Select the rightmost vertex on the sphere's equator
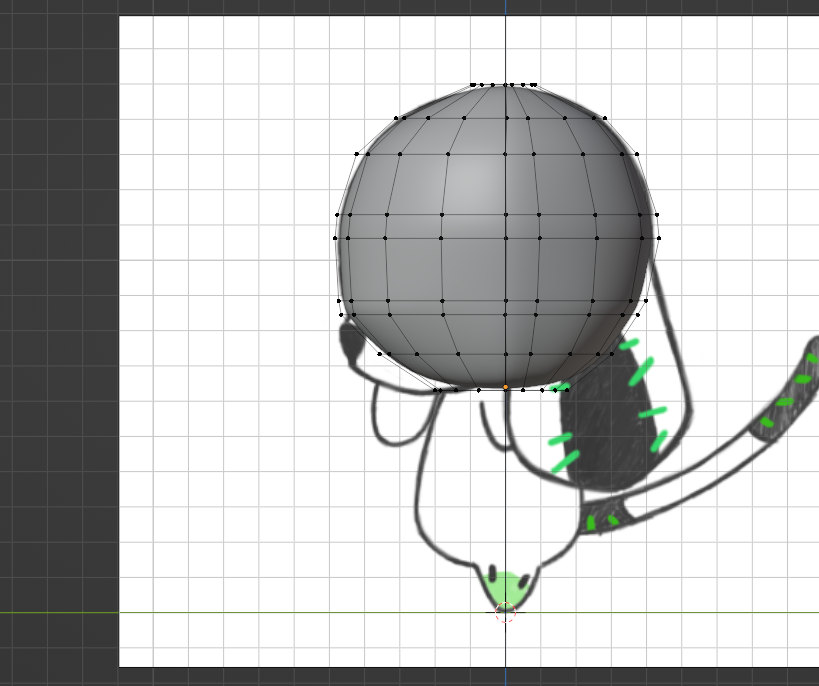 659,238
